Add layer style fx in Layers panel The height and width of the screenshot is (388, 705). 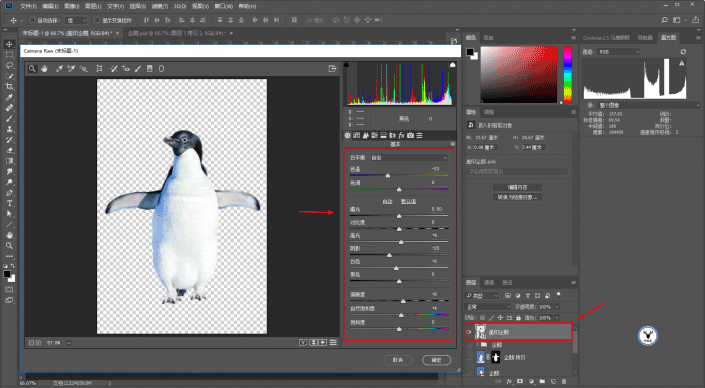click(x=509, y=382)
